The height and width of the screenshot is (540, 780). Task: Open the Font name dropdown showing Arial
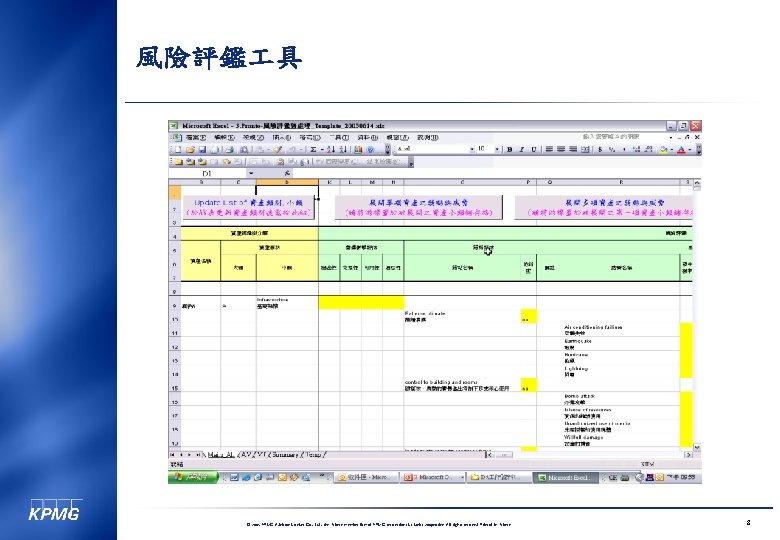472,149
